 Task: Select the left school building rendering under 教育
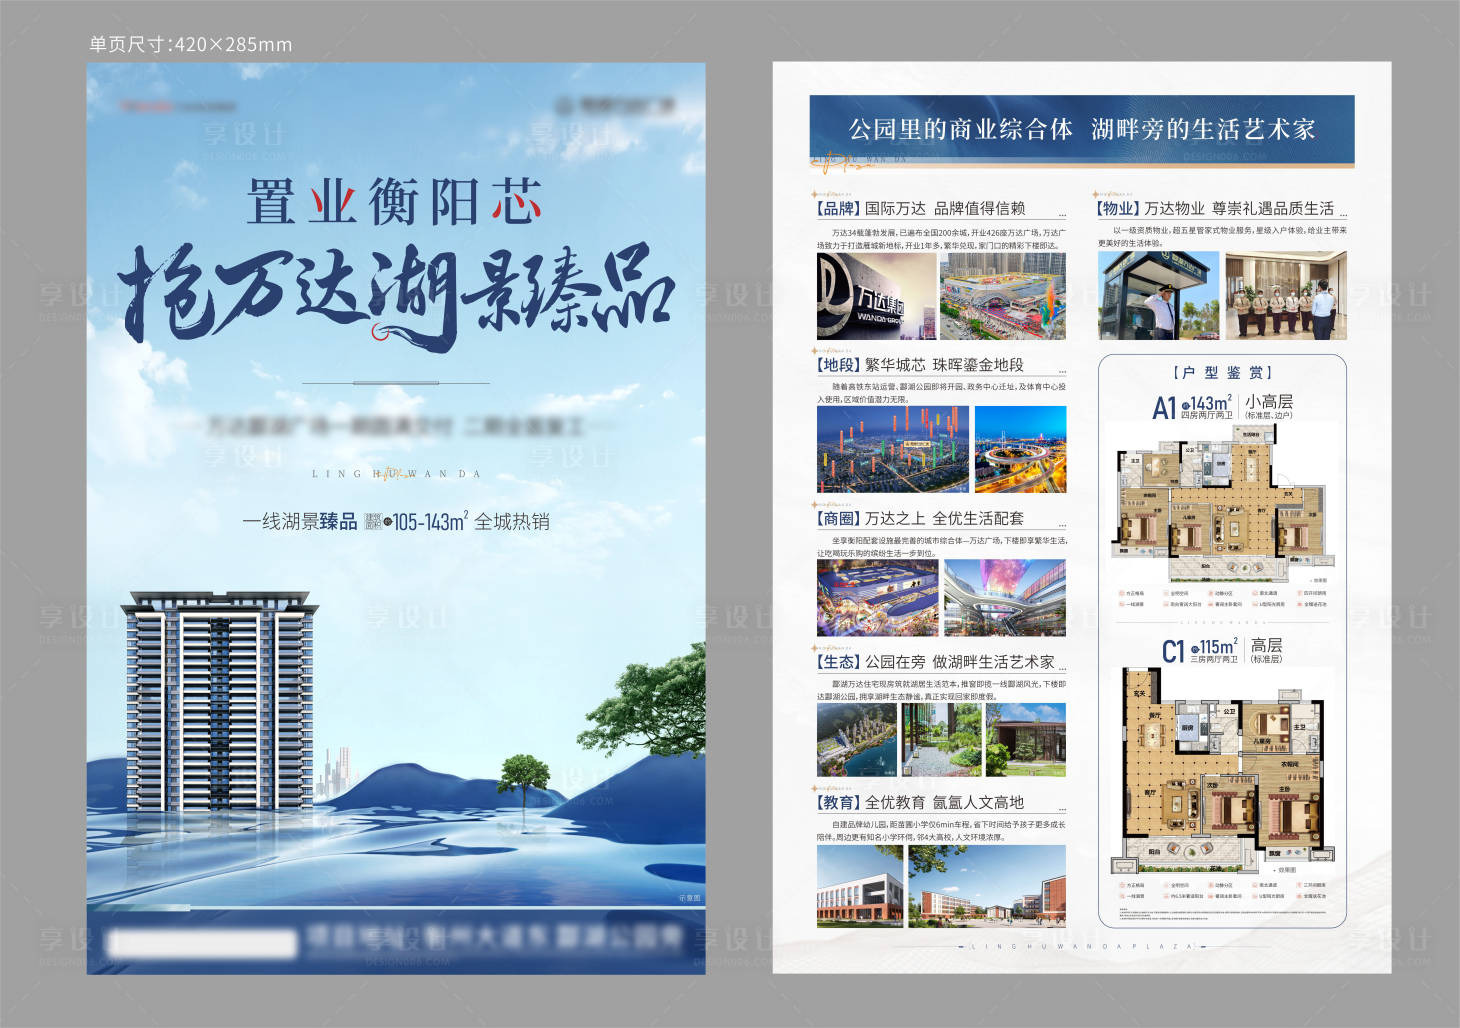[860, 886]
